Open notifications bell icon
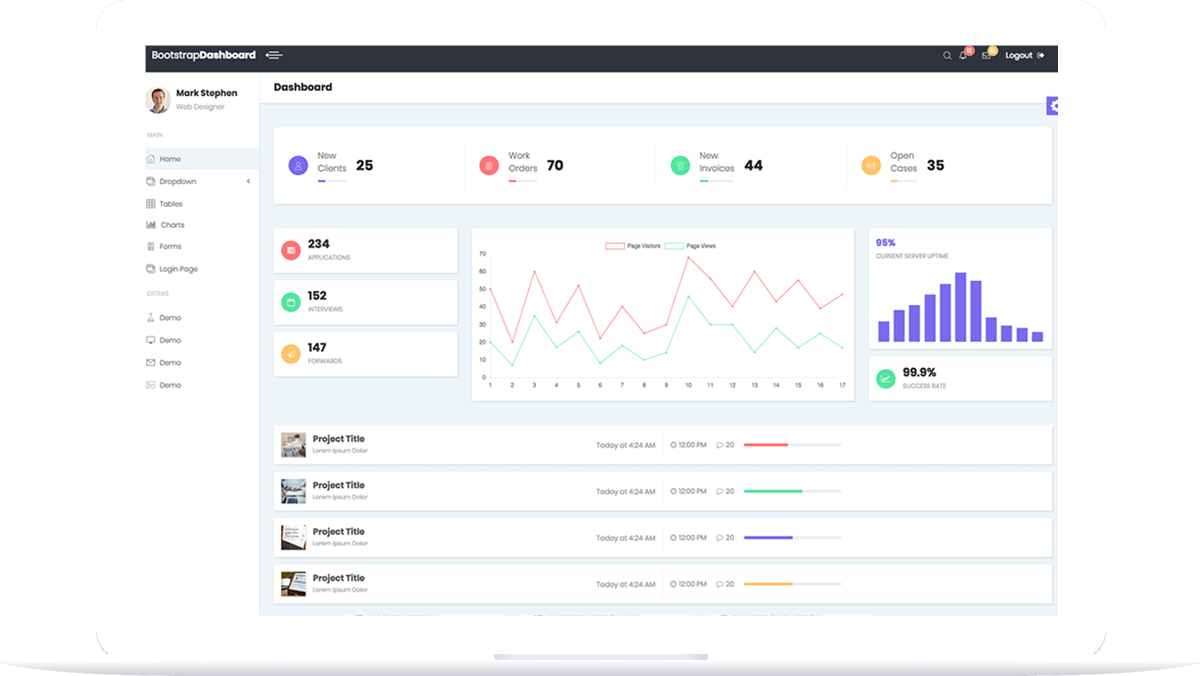Viewport: 1200px width, 676px height. [964, 55]
